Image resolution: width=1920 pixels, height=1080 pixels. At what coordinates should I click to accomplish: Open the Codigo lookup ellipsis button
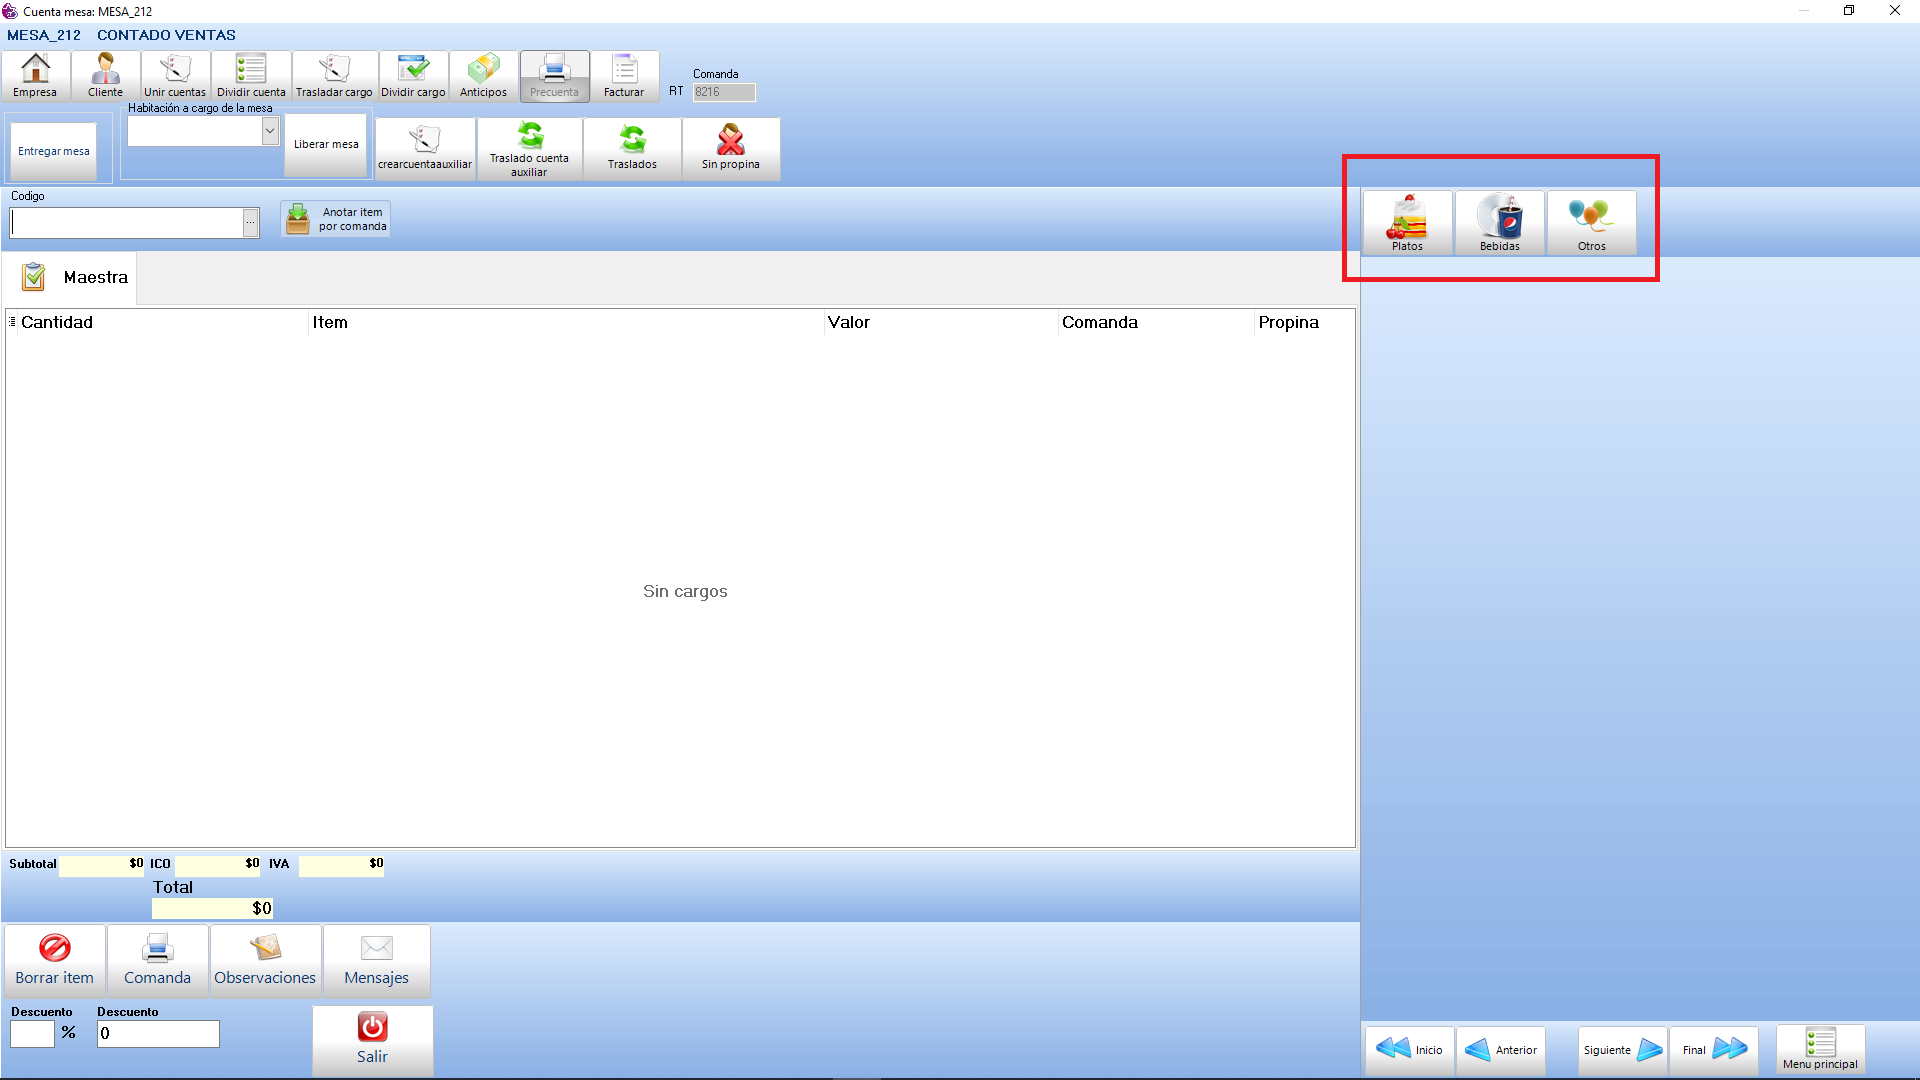click(x=250, y=222)
